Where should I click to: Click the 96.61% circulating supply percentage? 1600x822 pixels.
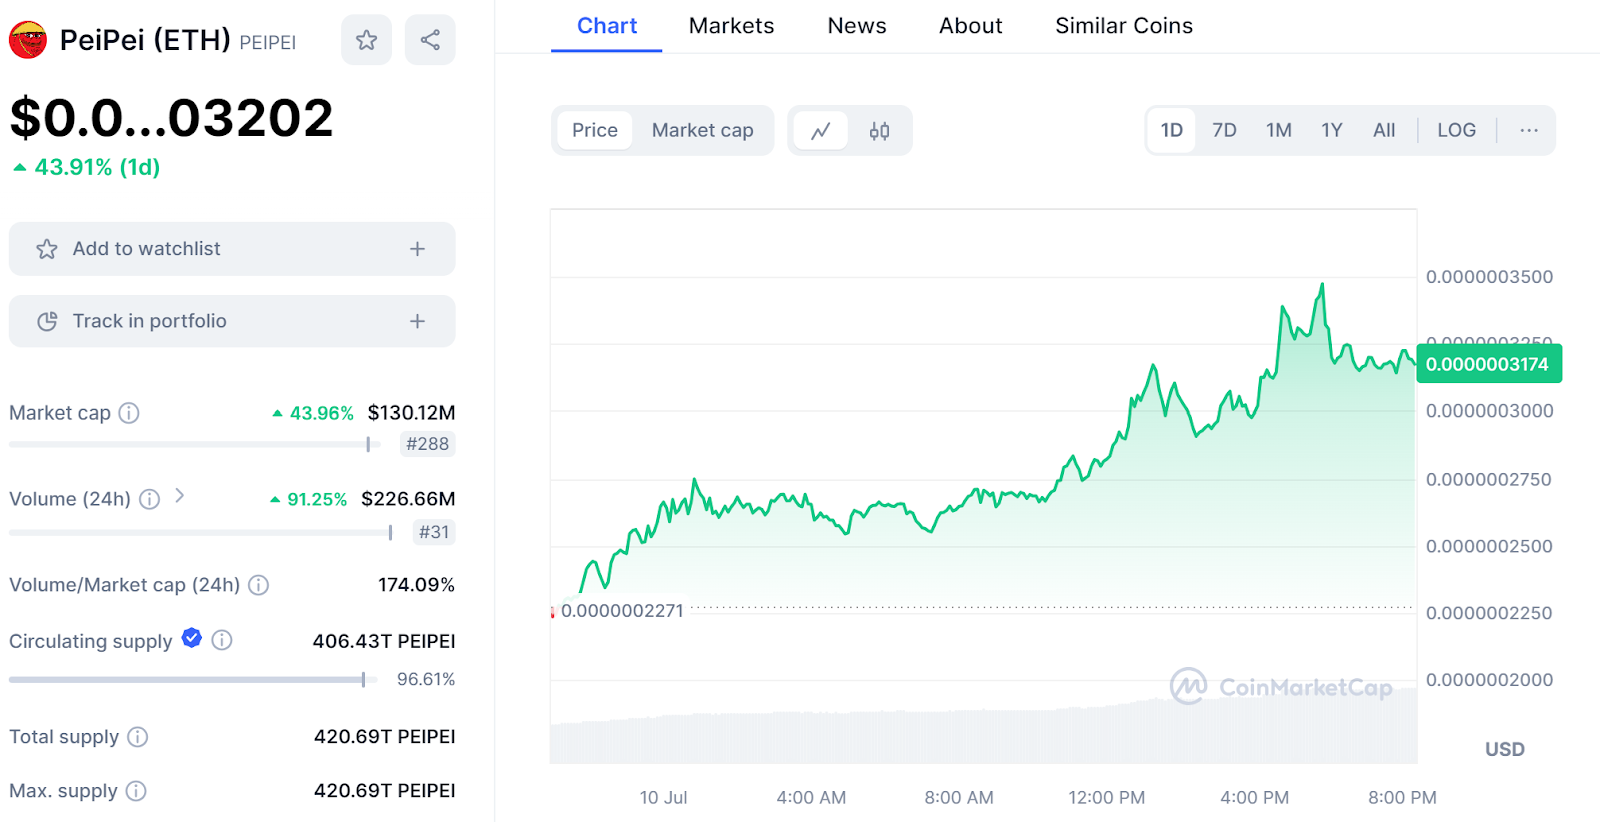426,679
